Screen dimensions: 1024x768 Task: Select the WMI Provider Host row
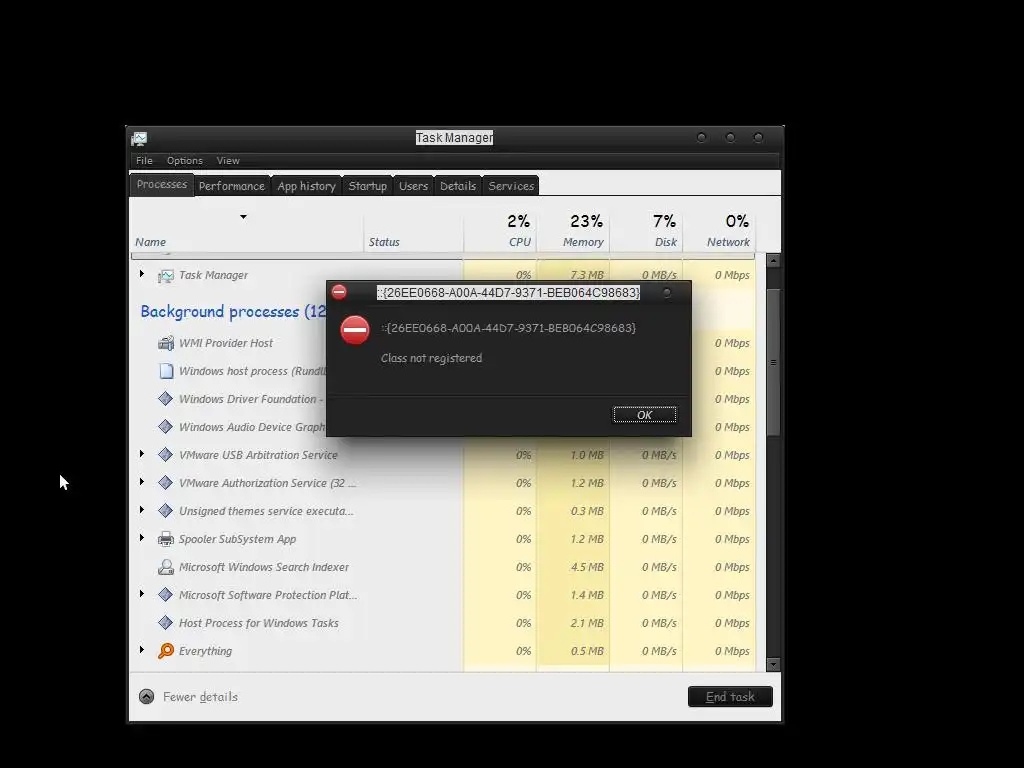[443, 344]
